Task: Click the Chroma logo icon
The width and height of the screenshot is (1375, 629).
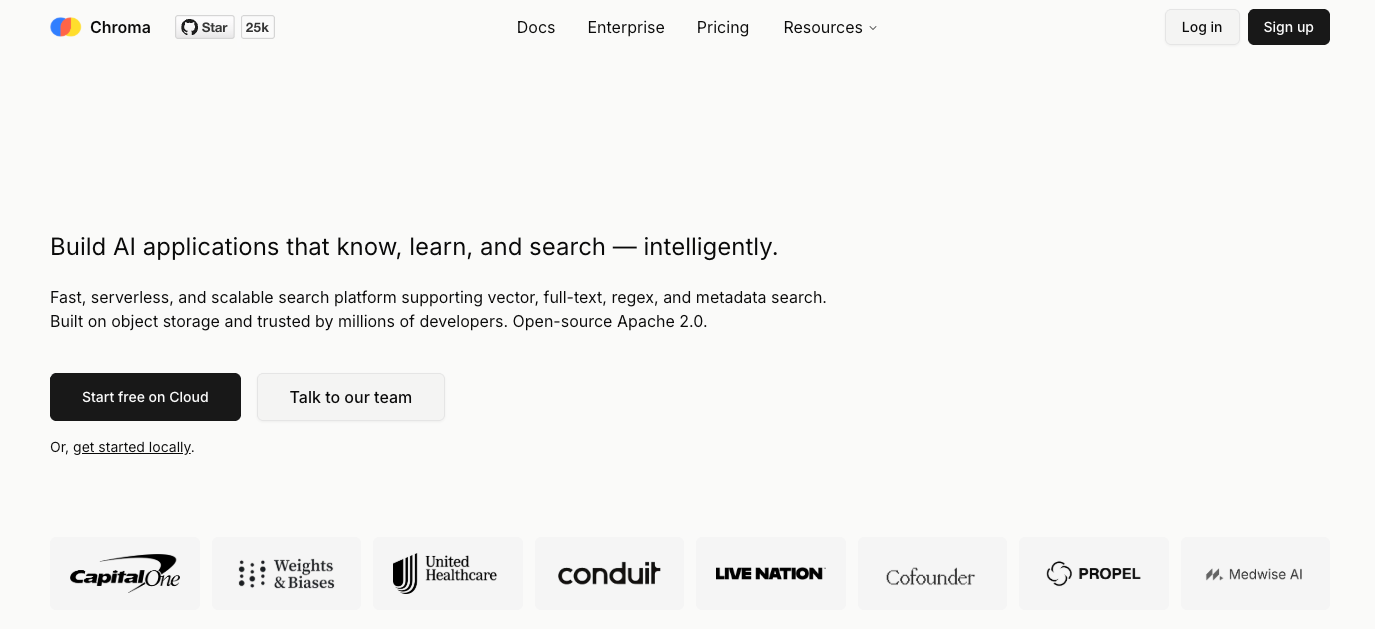Action: (66, 27)
